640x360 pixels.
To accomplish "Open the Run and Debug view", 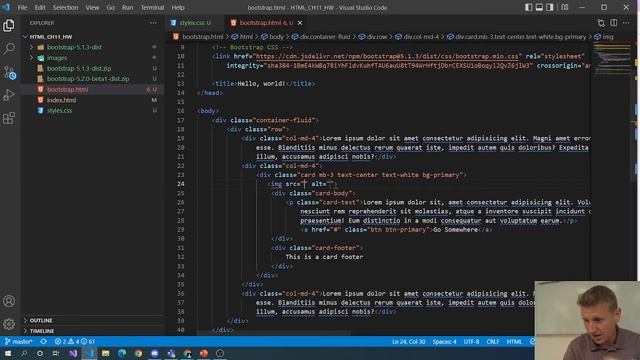I will tap(9, 95).
